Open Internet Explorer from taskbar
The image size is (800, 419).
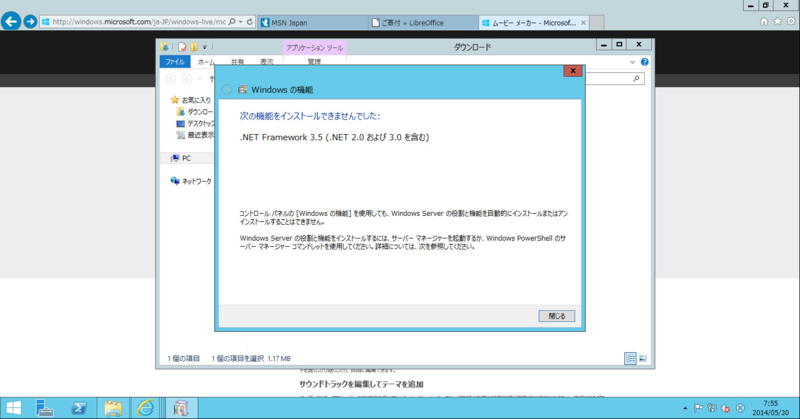pyautogui.click(x=146, y=408)
